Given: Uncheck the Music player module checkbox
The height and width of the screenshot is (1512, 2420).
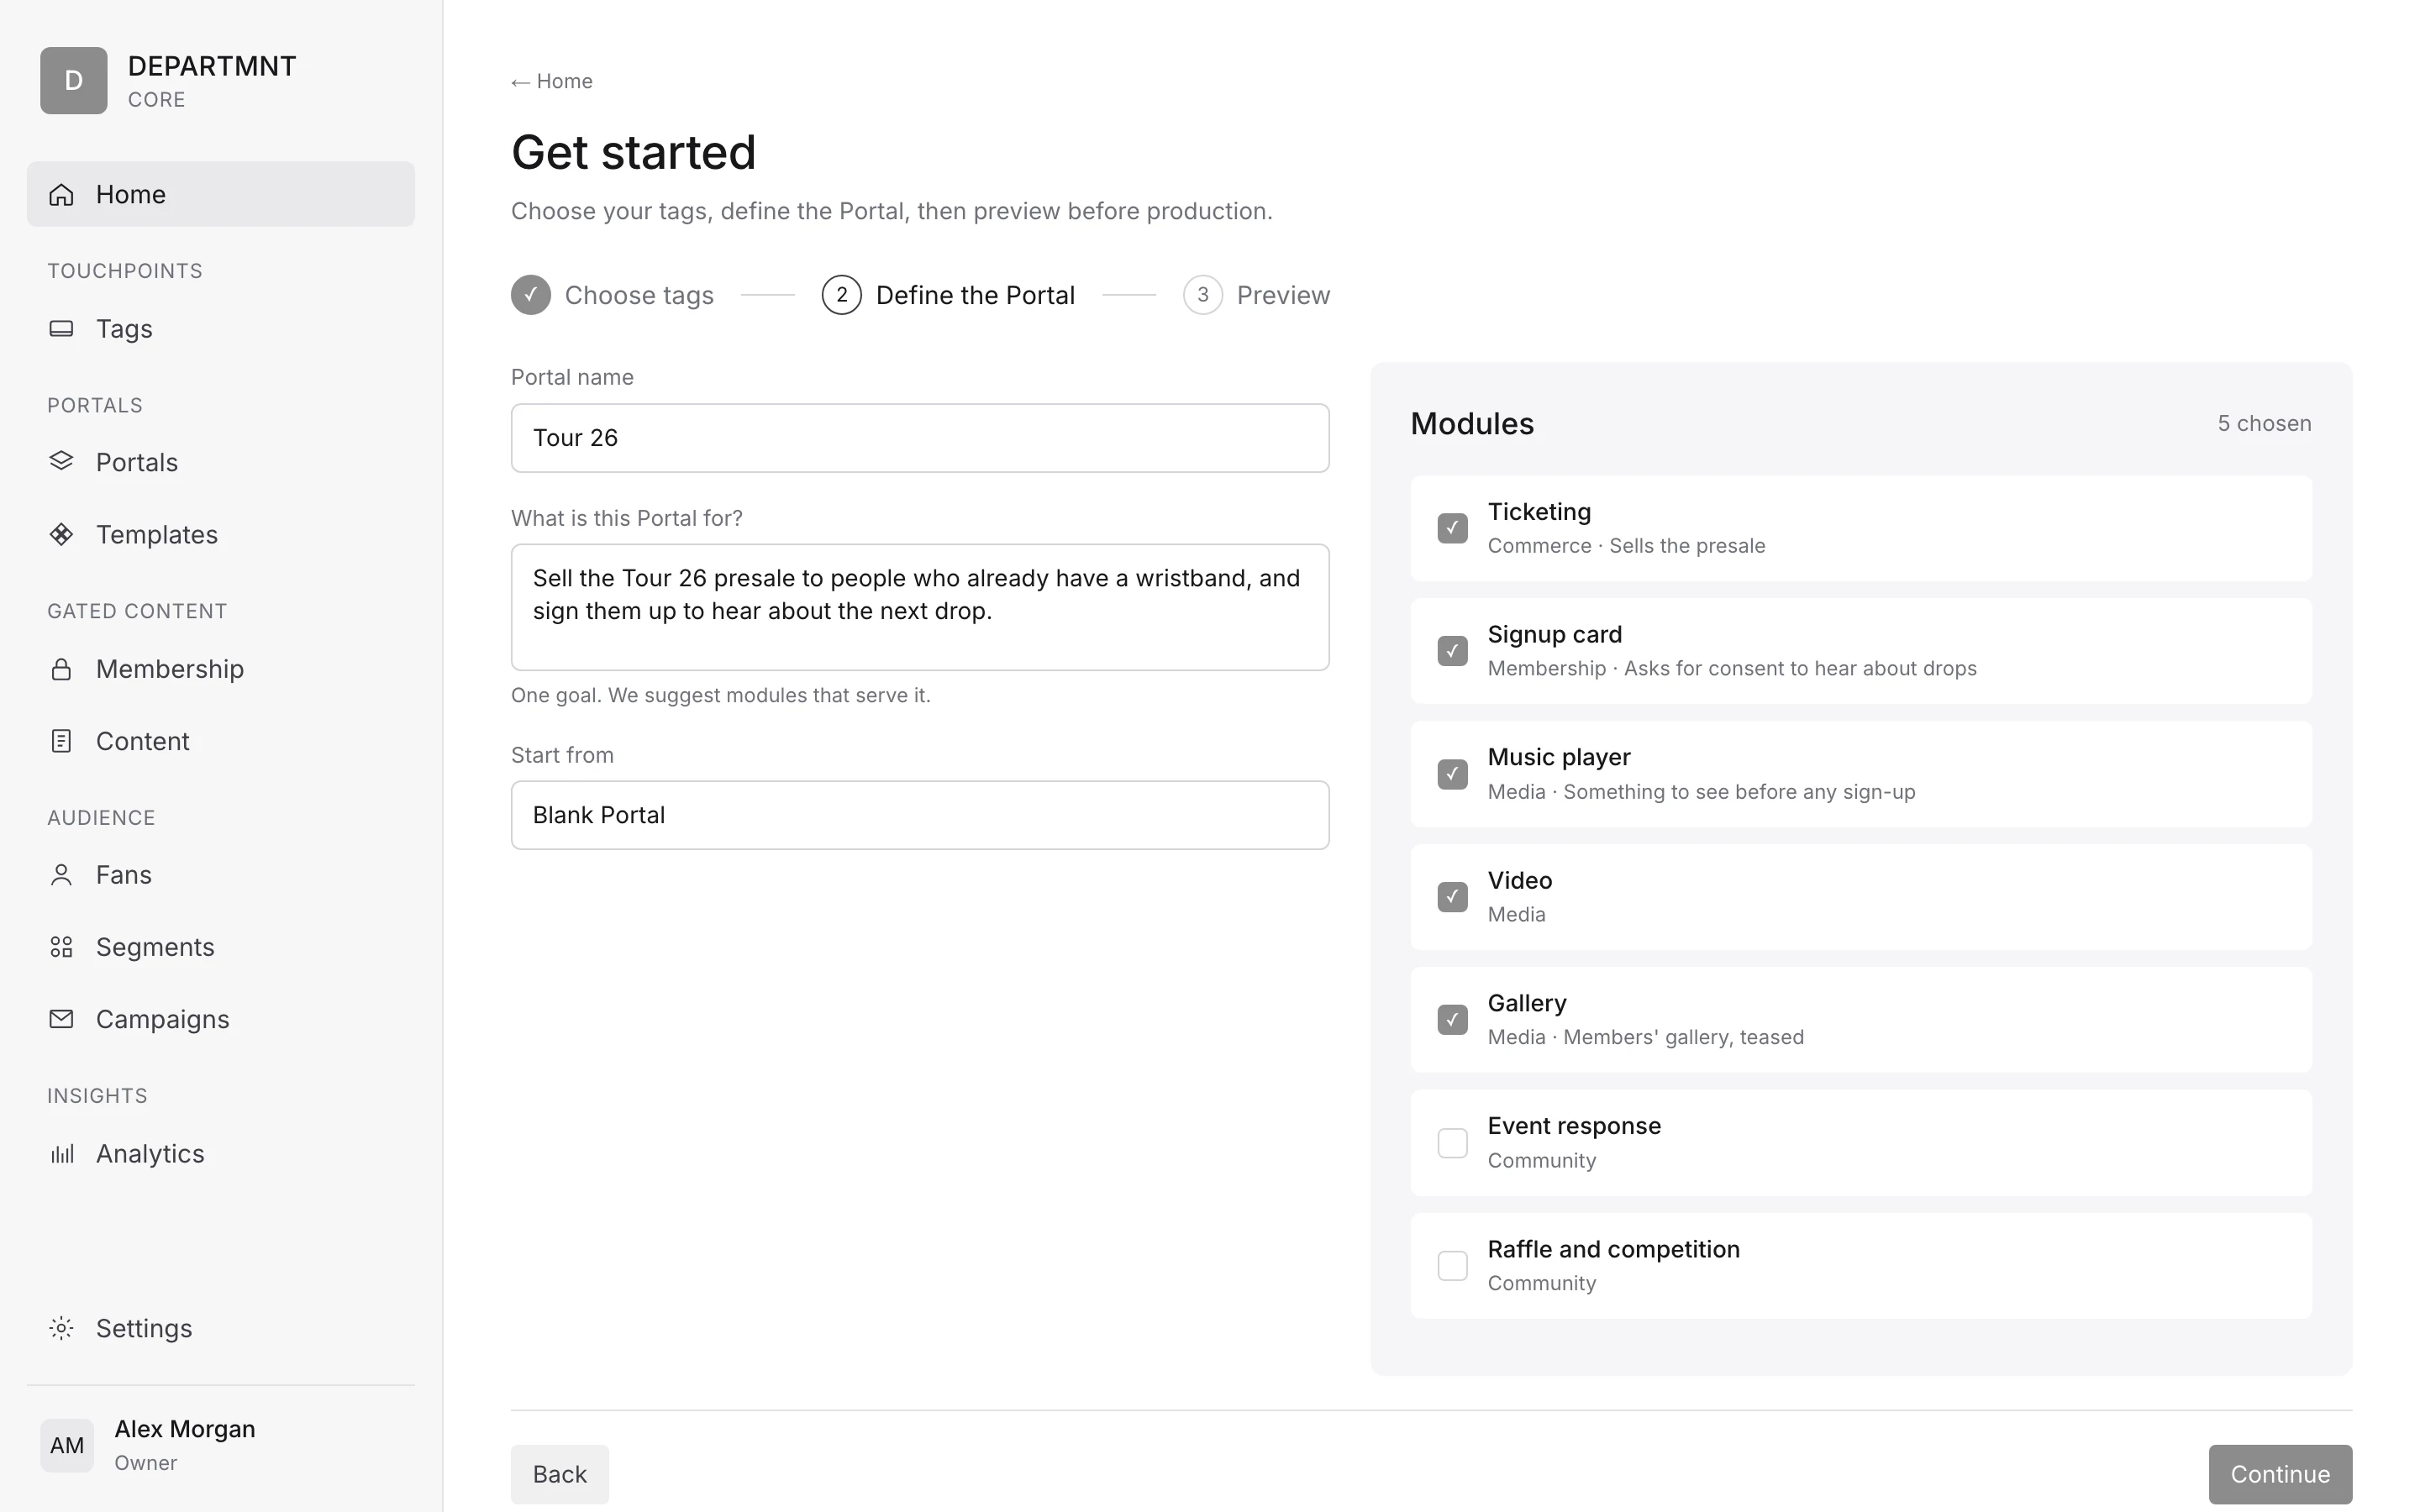Looking at the screenshot, I should click(1452, 774).
